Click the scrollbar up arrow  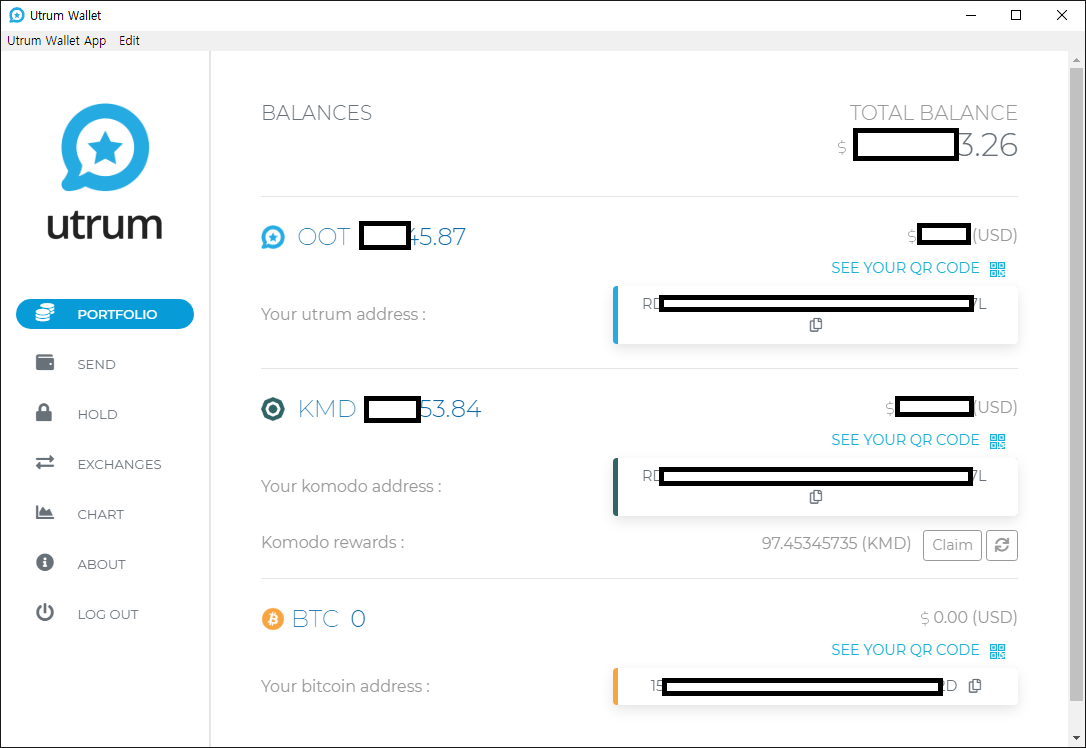tap(1076, 60)
